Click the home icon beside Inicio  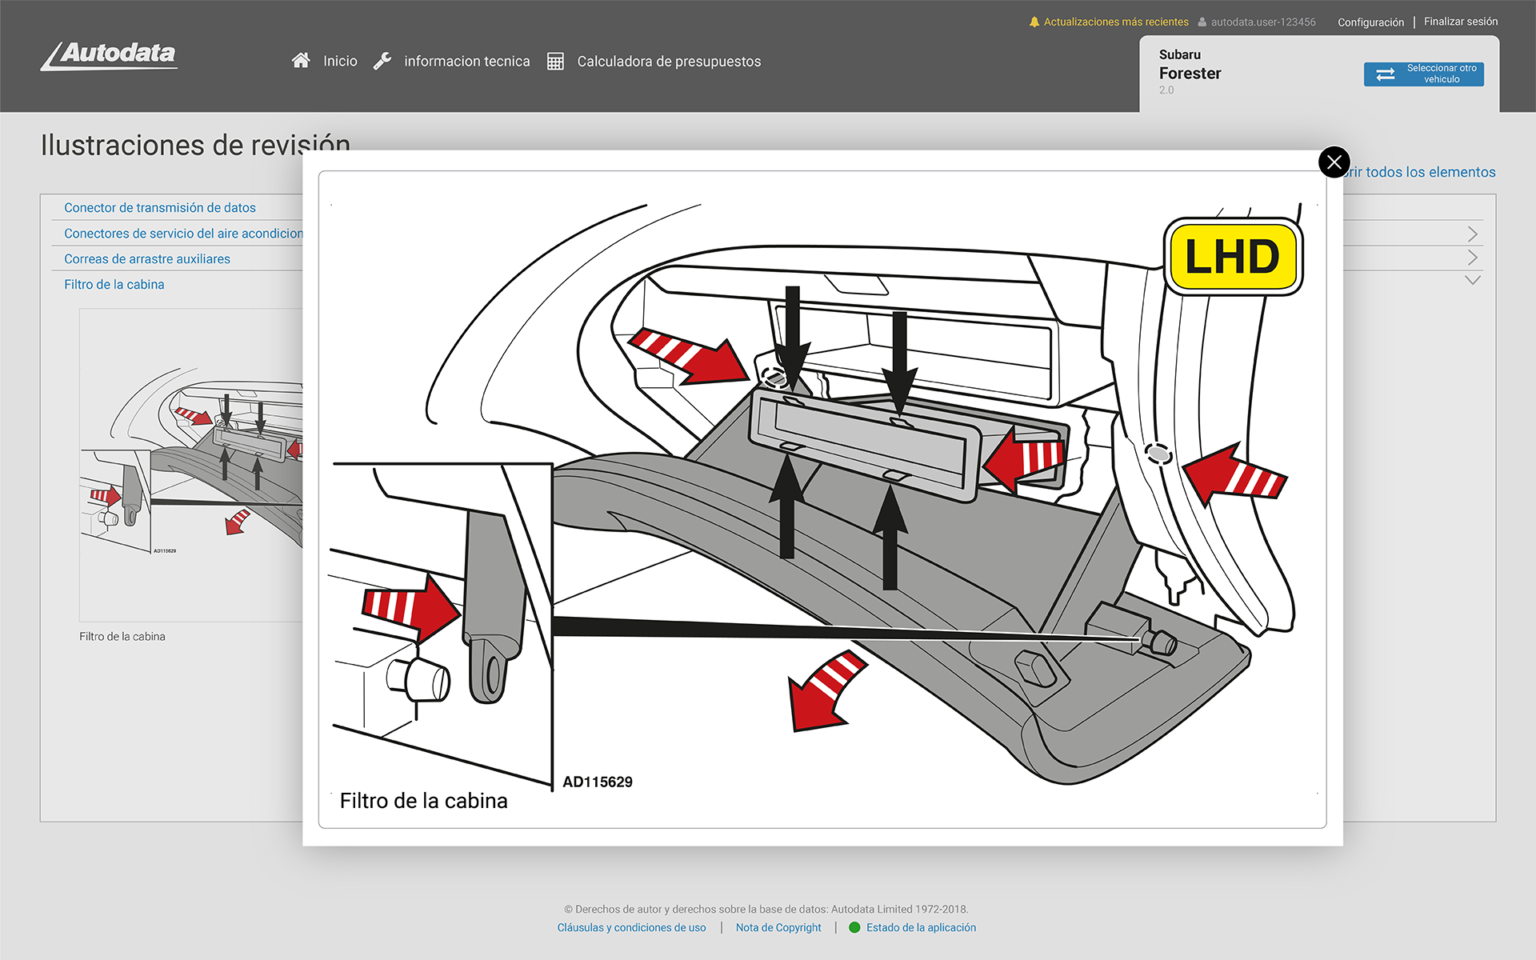[300, 61]
